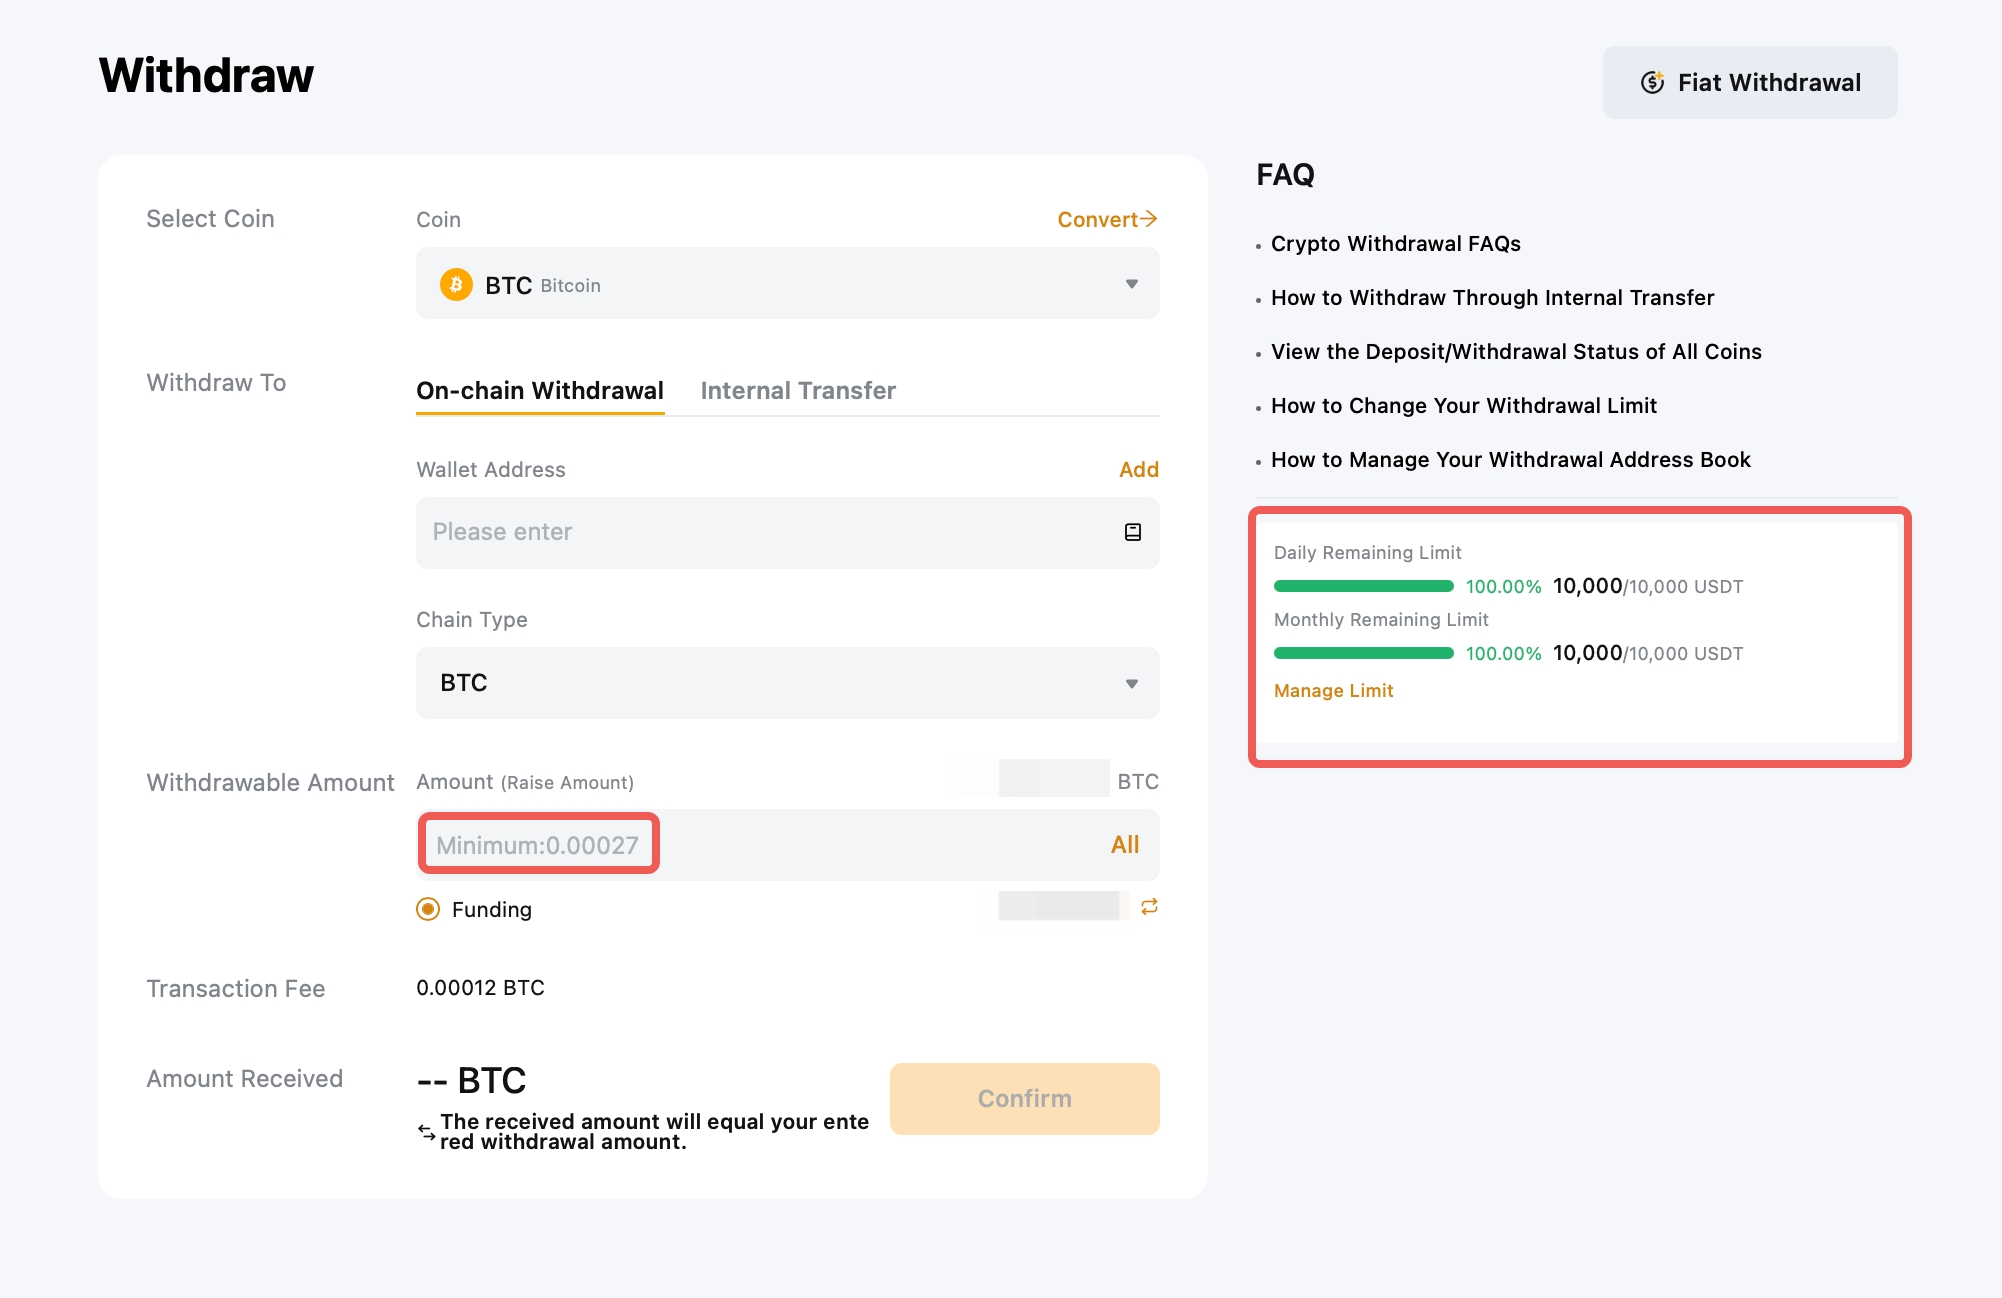The height and width of the screenshot is (1298, 2002).
Task: Click the Fiat Withdrawal coin icon
Action: (1652, 82)
